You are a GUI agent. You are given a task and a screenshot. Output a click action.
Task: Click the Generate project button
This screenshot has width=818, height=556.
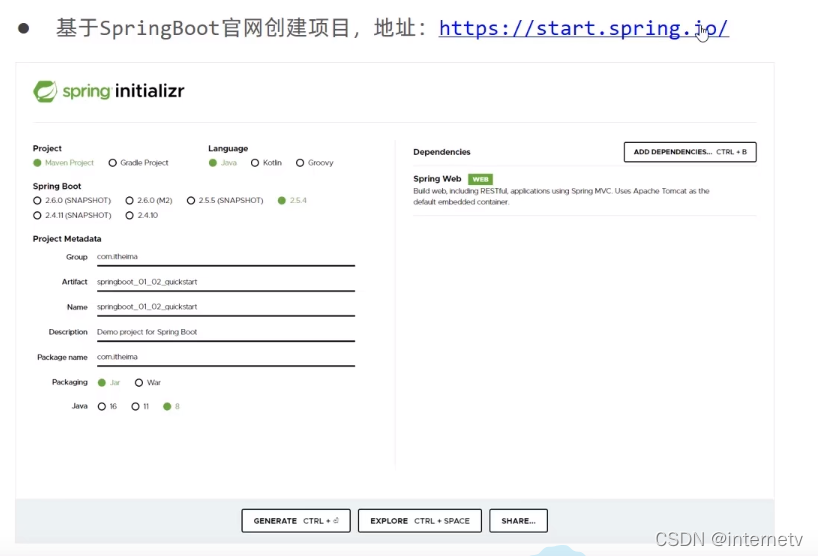pyautogui.click(x=296, y=521)
